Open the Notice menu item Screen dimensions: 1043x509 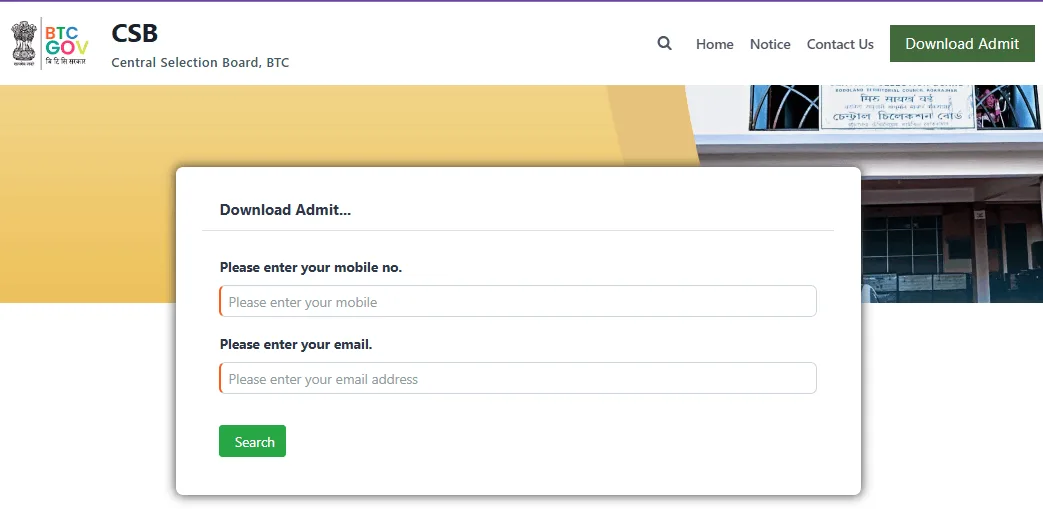tap(770, 44)
